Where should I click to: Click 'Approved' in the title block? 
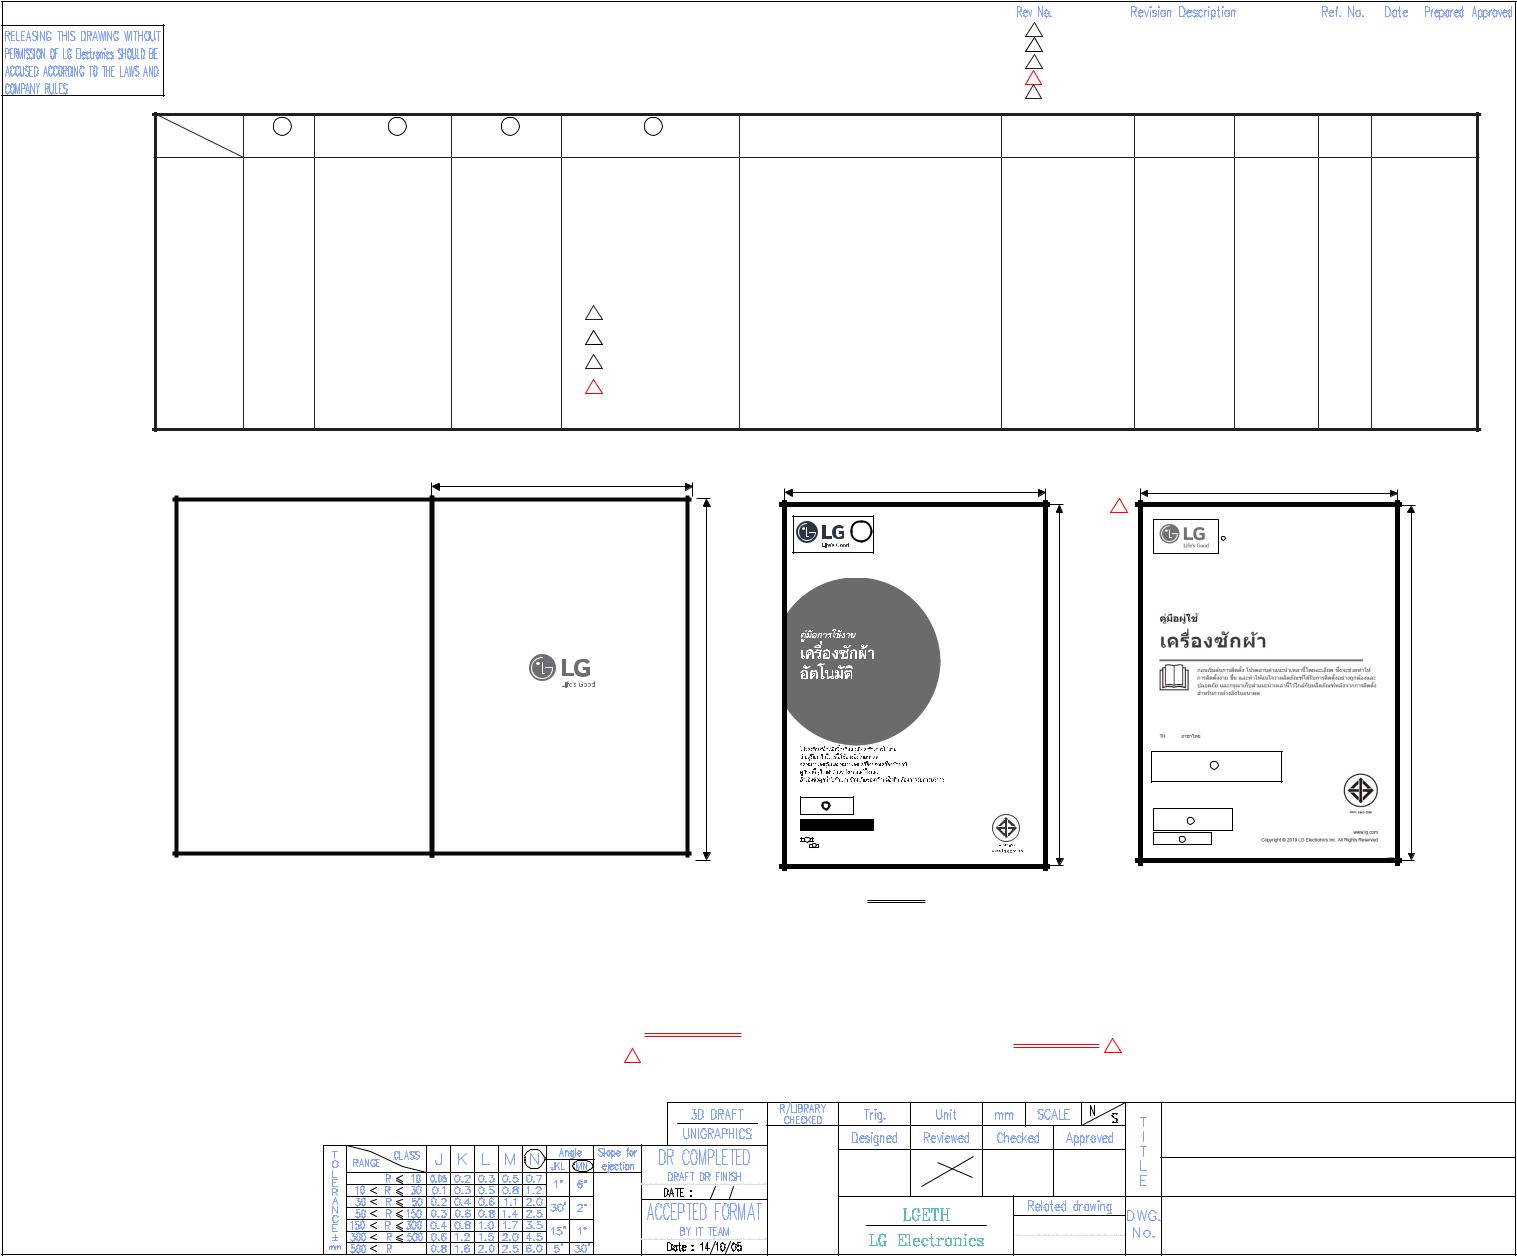(x=1090, y=1138)
